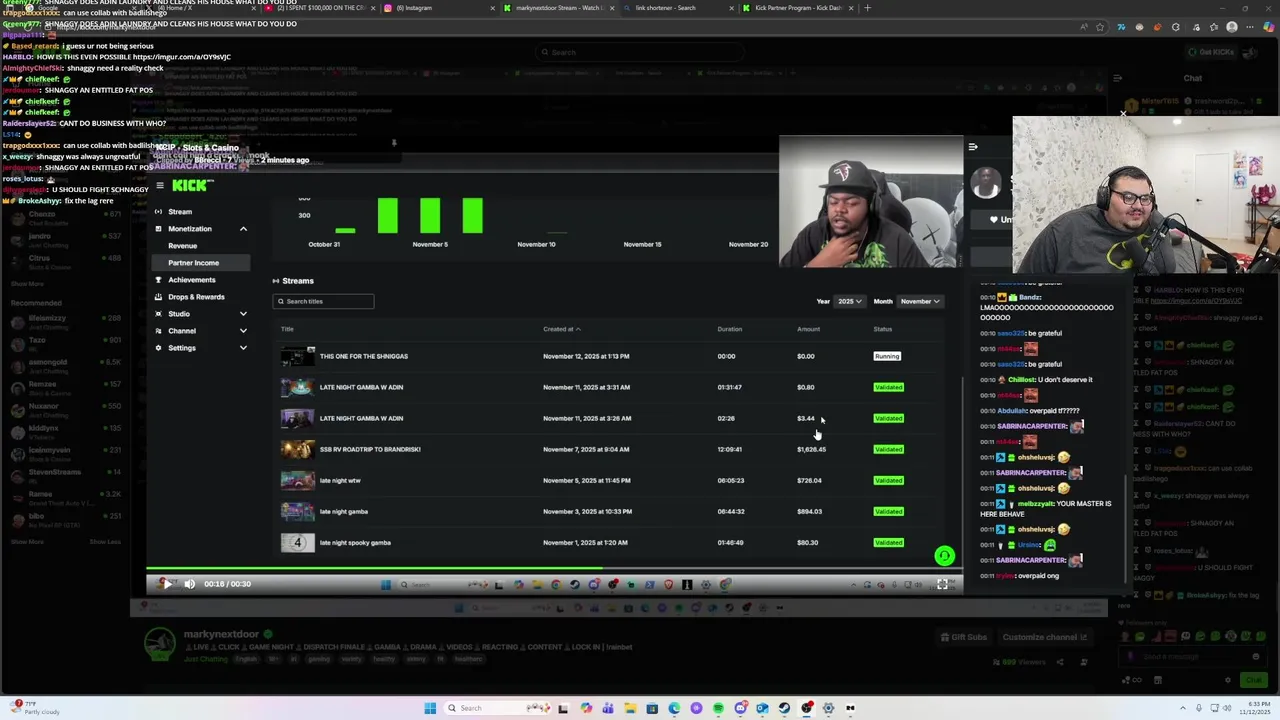The height and width of the screenshot is (720, 1280).
Task: Click the Running status badge
Action: point(887,356)
